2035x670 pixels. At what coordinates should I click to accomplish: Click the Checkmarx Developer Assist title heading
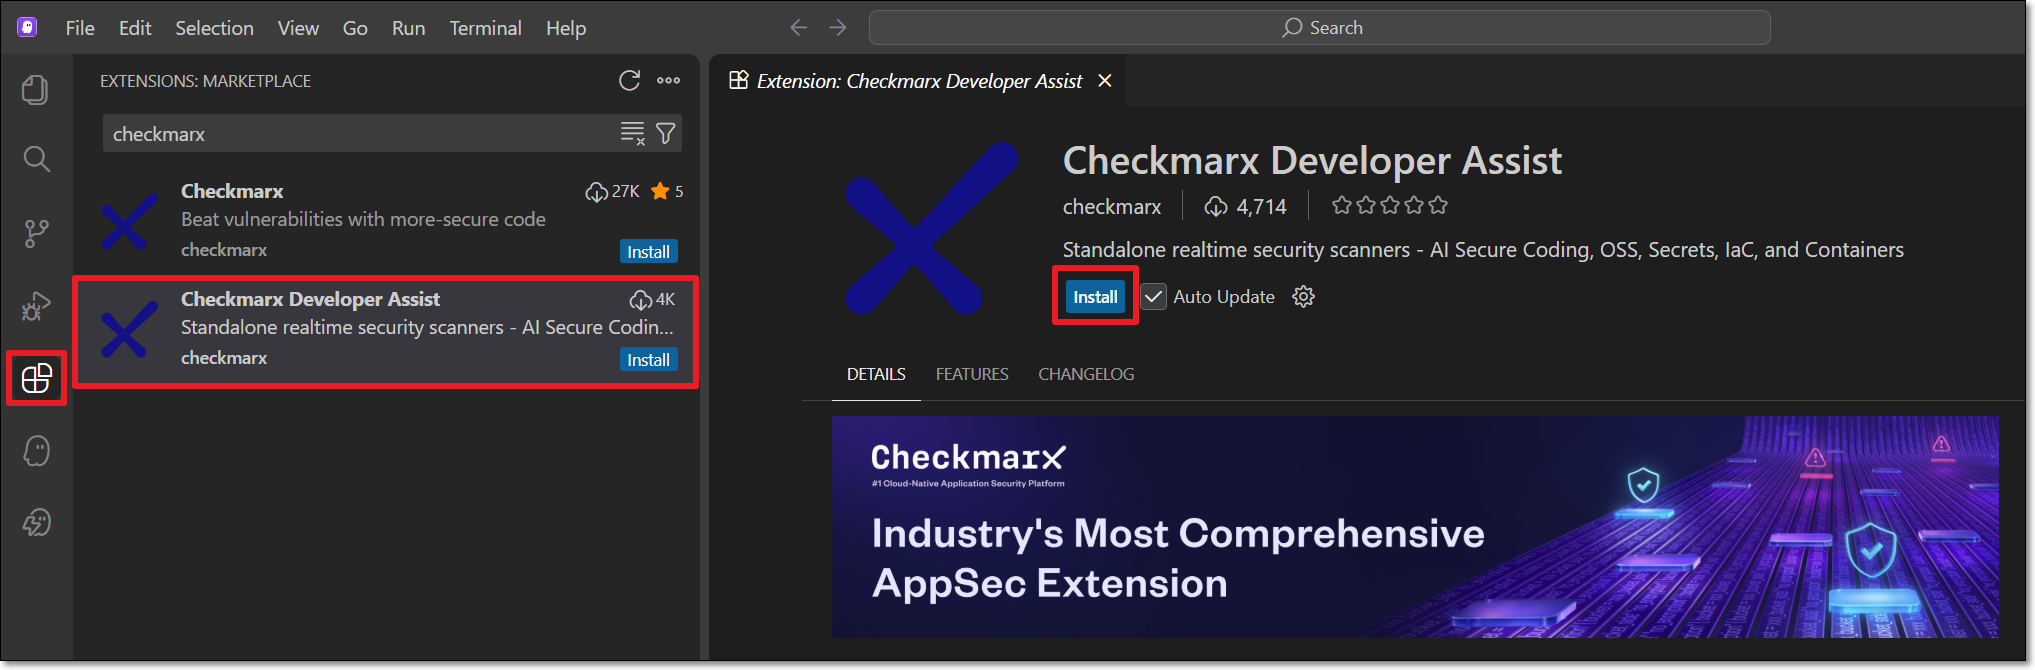point(1312,161)
